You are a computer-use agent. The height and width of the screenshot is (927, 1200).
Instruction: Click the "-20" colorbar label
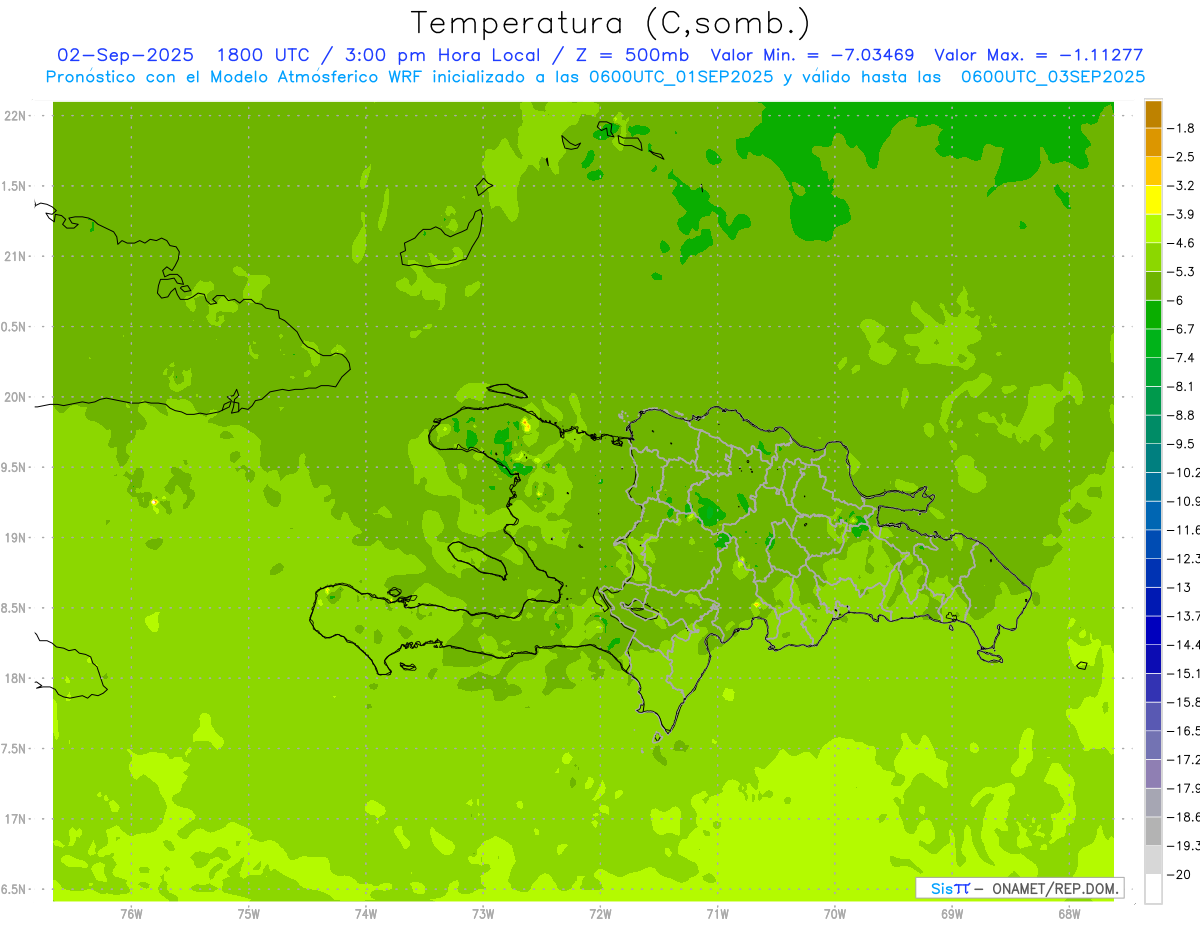(x=1179, y=874)
